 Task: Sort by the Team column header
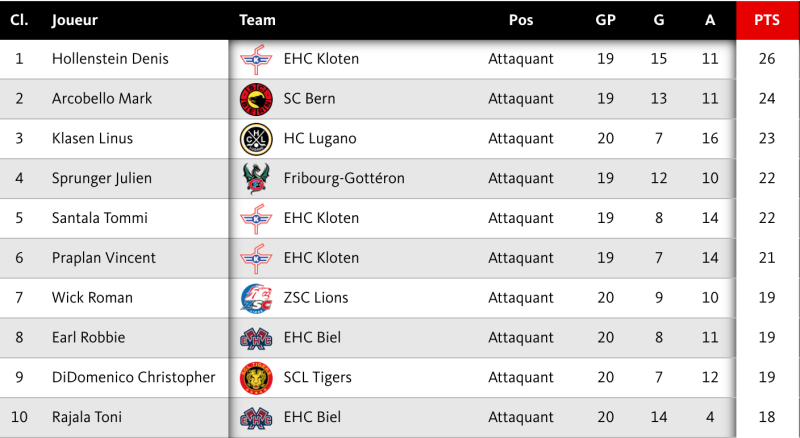coord(257,20)
